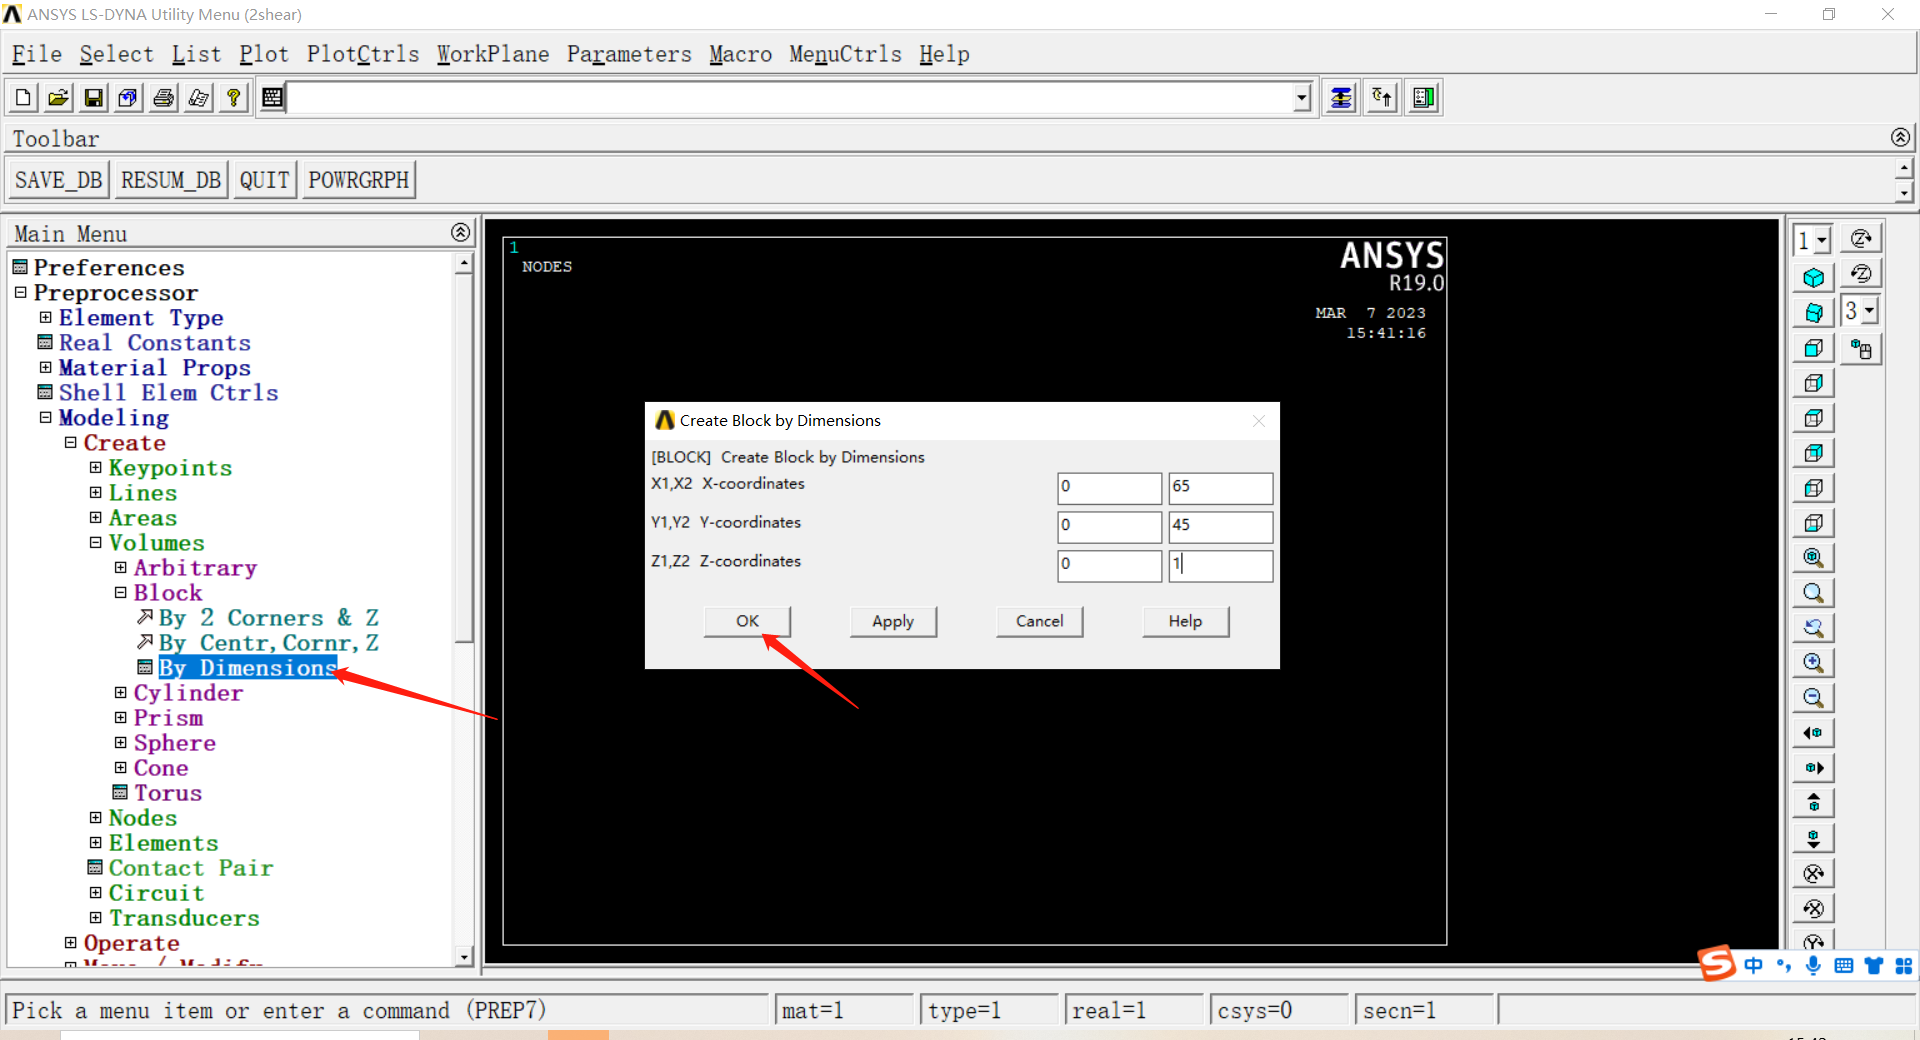Viewport: 1920px width, 1040px height.
Task: Expand the Element Type tree node
Action: (x=45, y=317)
